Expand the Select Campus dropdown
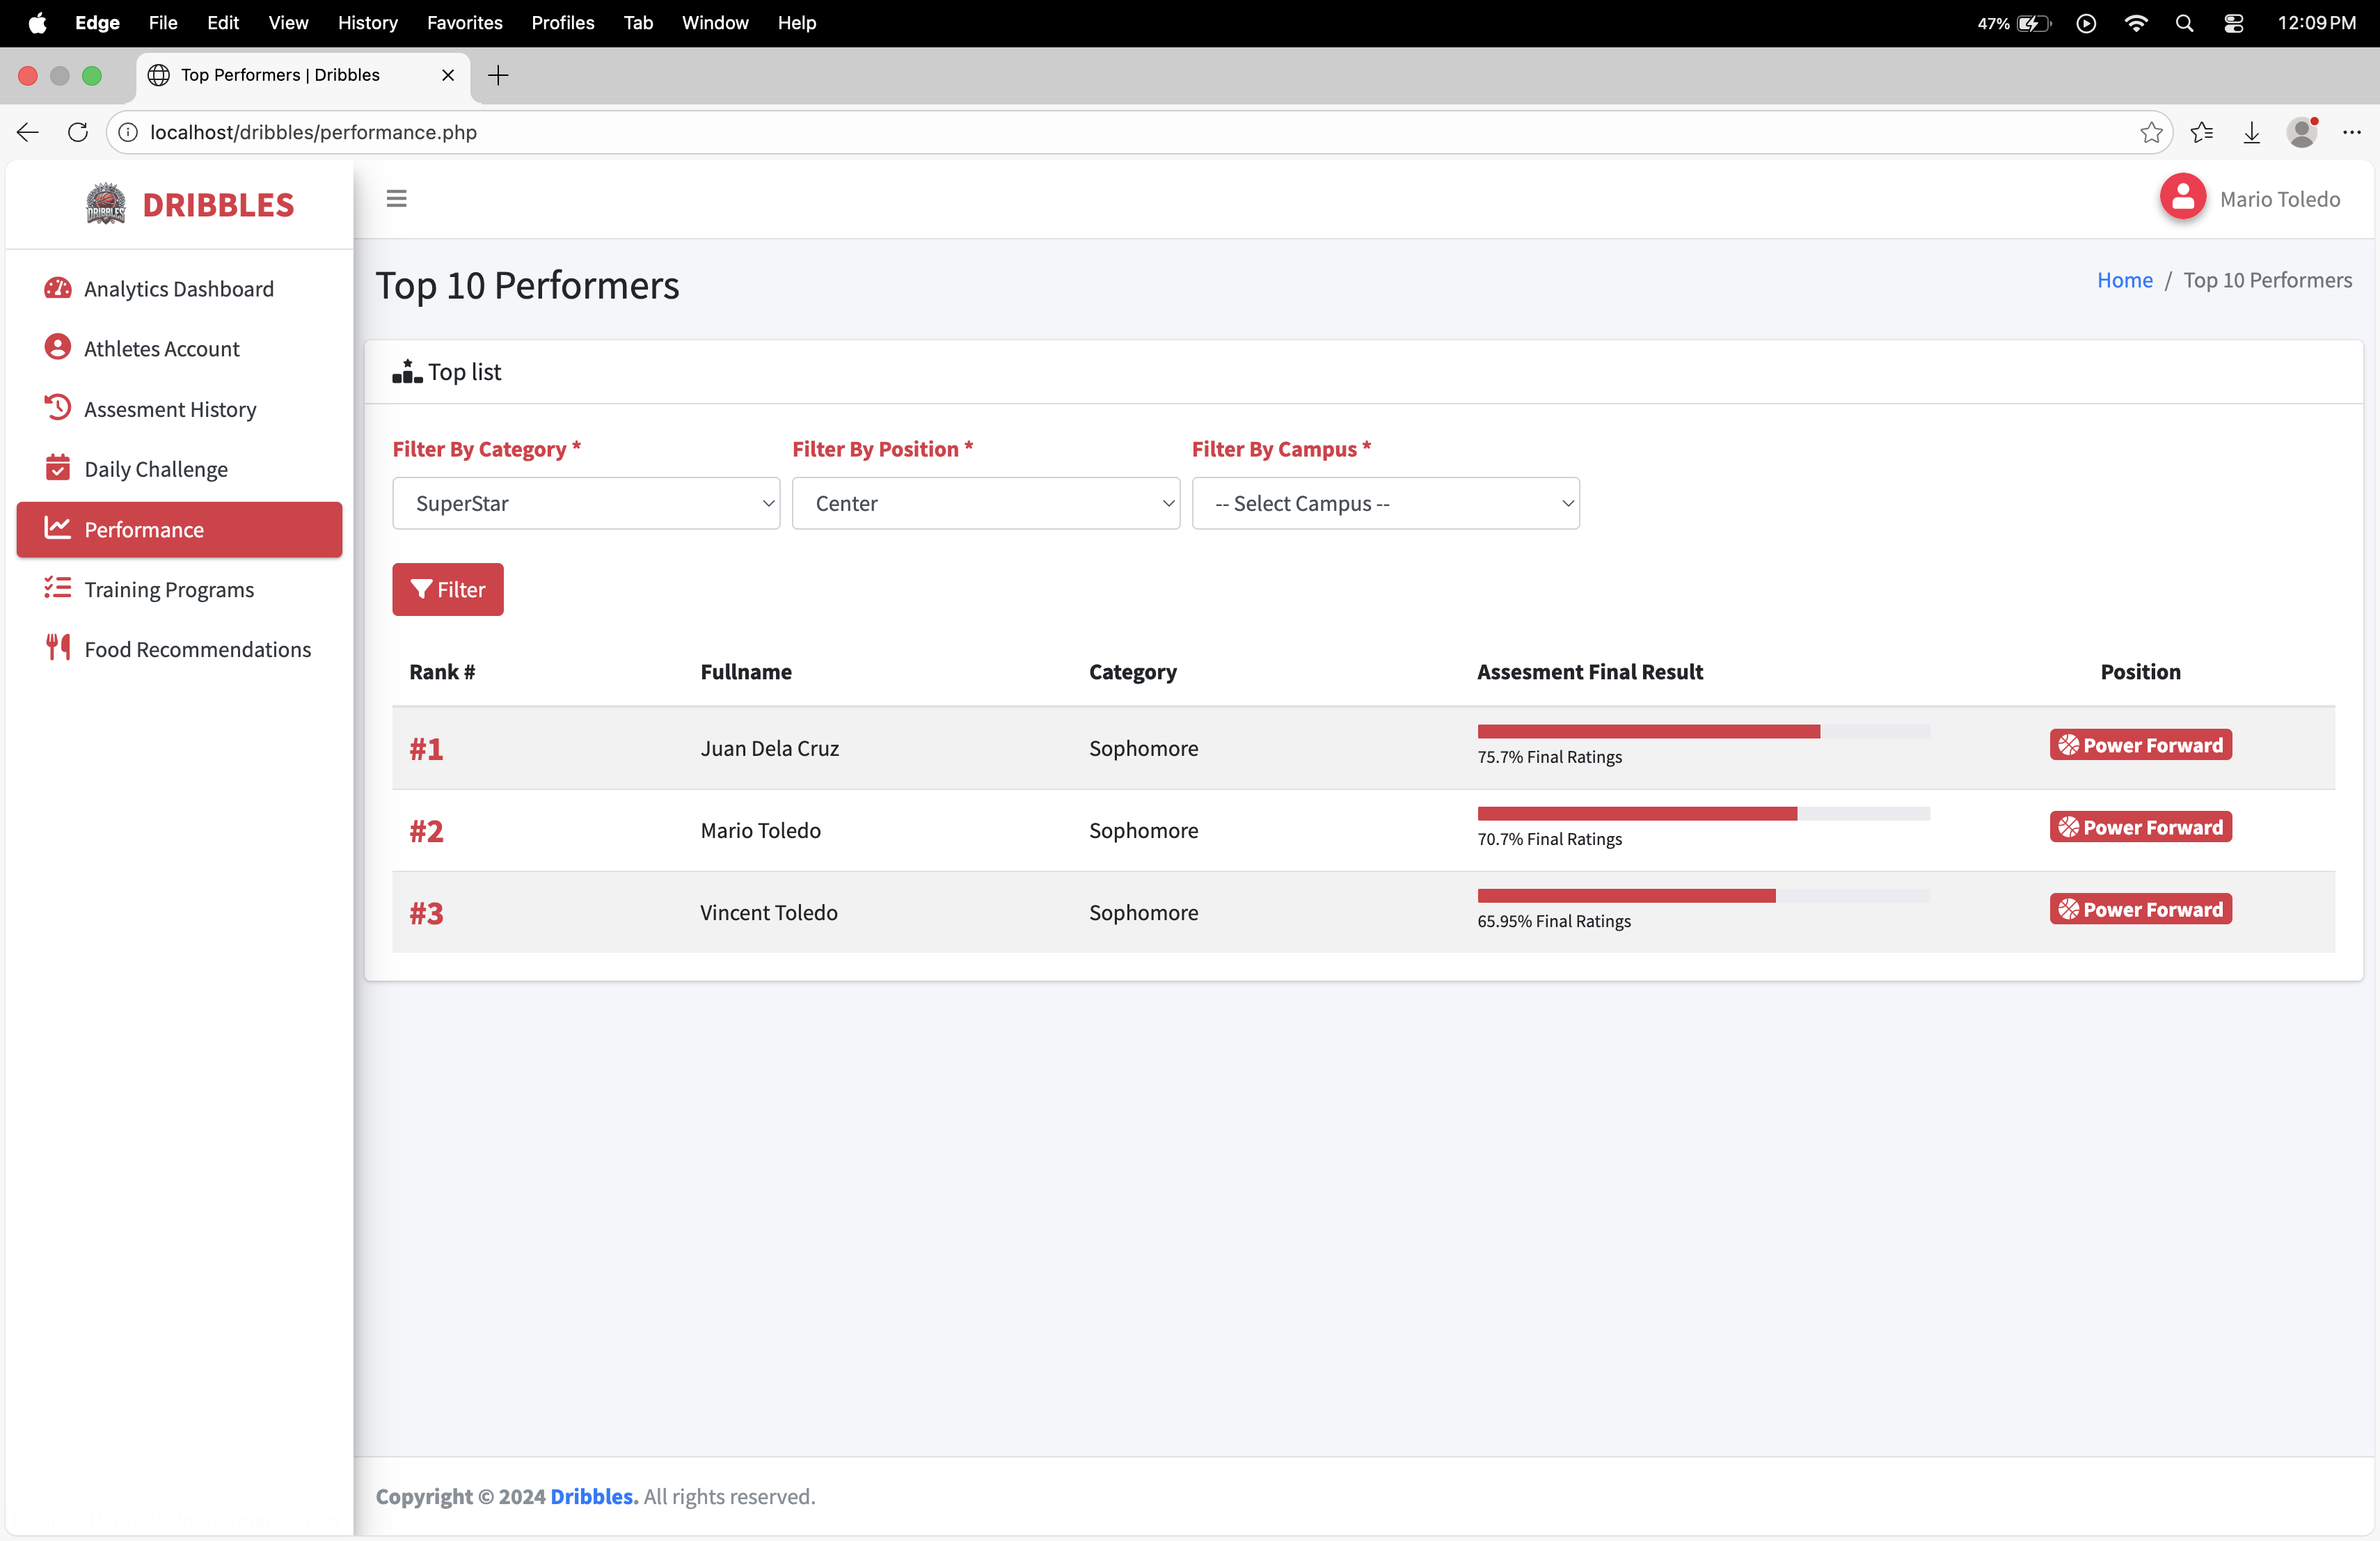This screenshot has width=2380, height=1541. click(1385, 503)
